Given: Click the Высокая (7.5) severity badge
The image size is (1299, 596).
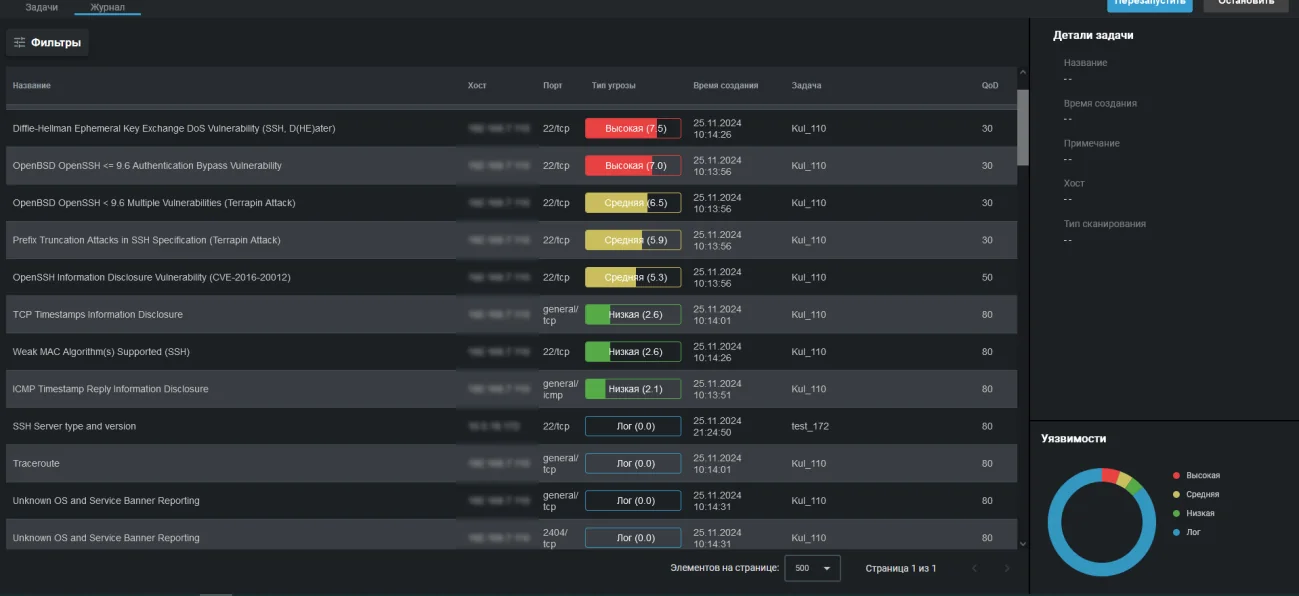Looking at the screenshot, I should click(633, 129).
